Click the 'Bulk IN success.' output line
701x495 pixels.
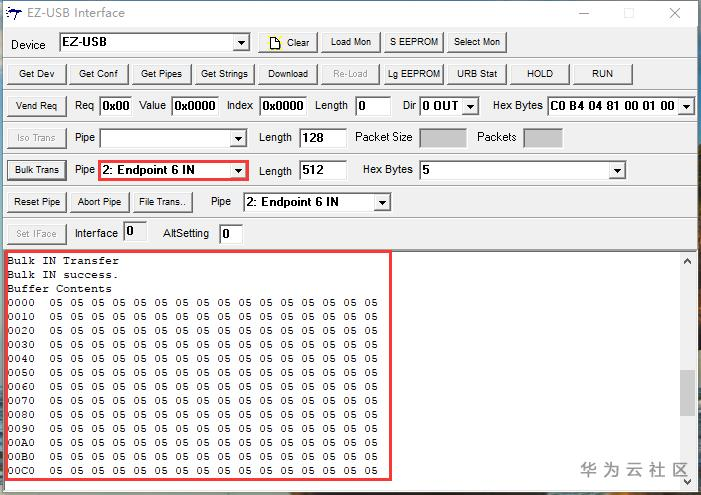[x=63, y=275]
